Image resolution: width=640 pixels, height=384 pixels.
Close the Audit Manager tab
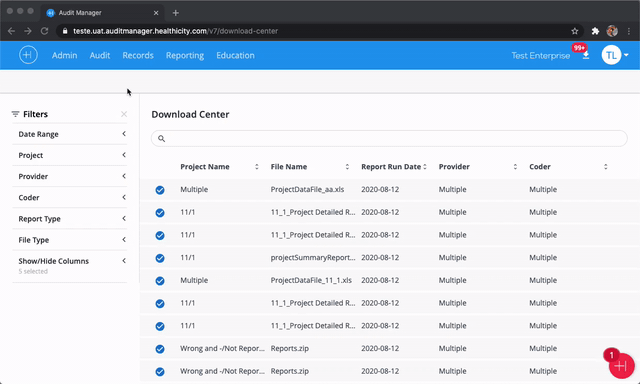click(x=156, y=13)
